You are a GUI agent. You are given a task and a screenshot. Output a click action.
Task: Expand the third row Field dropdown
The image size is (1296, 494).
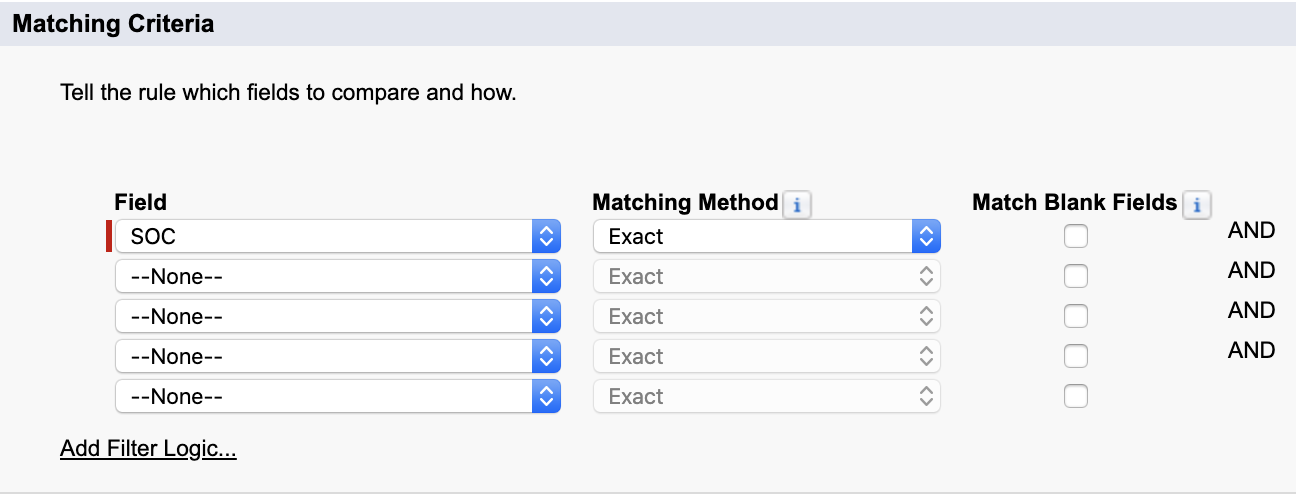click(x=337, y=317)
